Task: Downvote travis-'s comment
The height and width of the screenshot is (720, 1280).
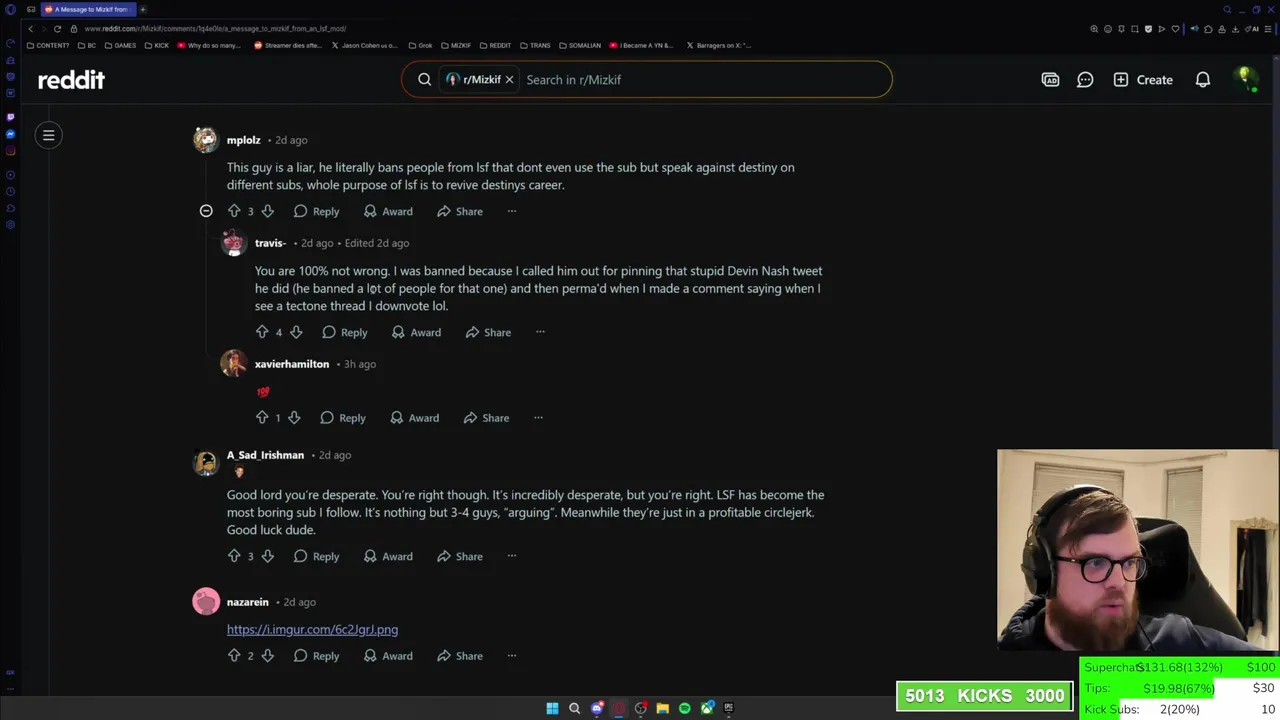Action: coord(296,332)
